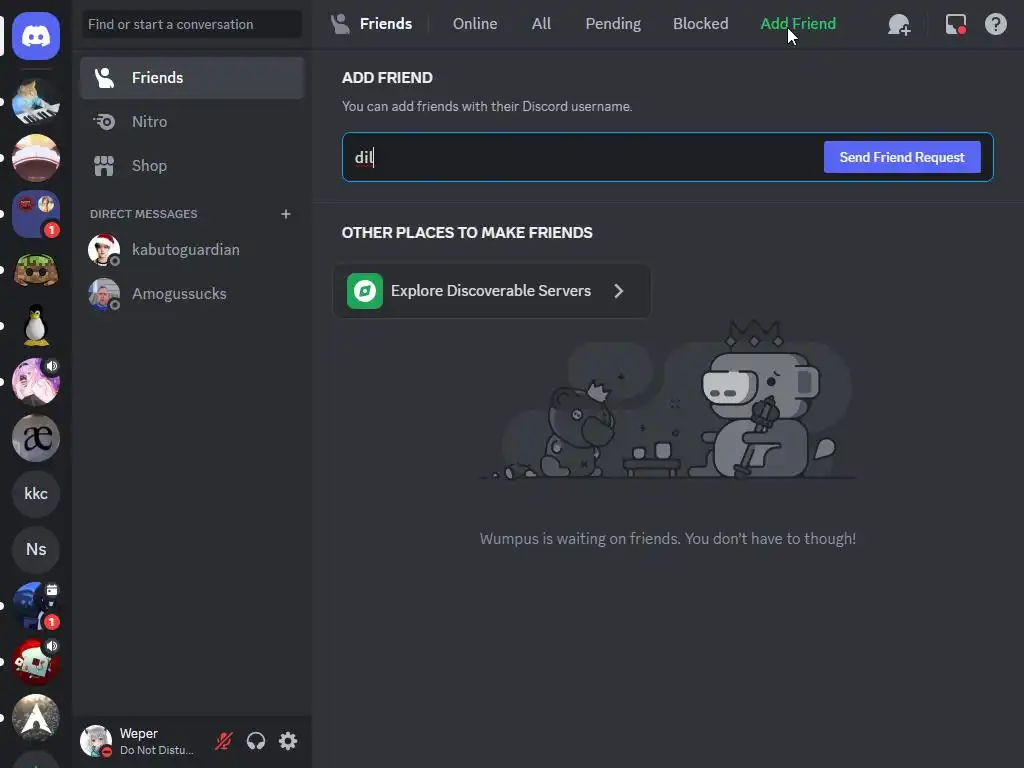
Task: Open Nitro in the sidebar
Action: click(x=192, y=121)
